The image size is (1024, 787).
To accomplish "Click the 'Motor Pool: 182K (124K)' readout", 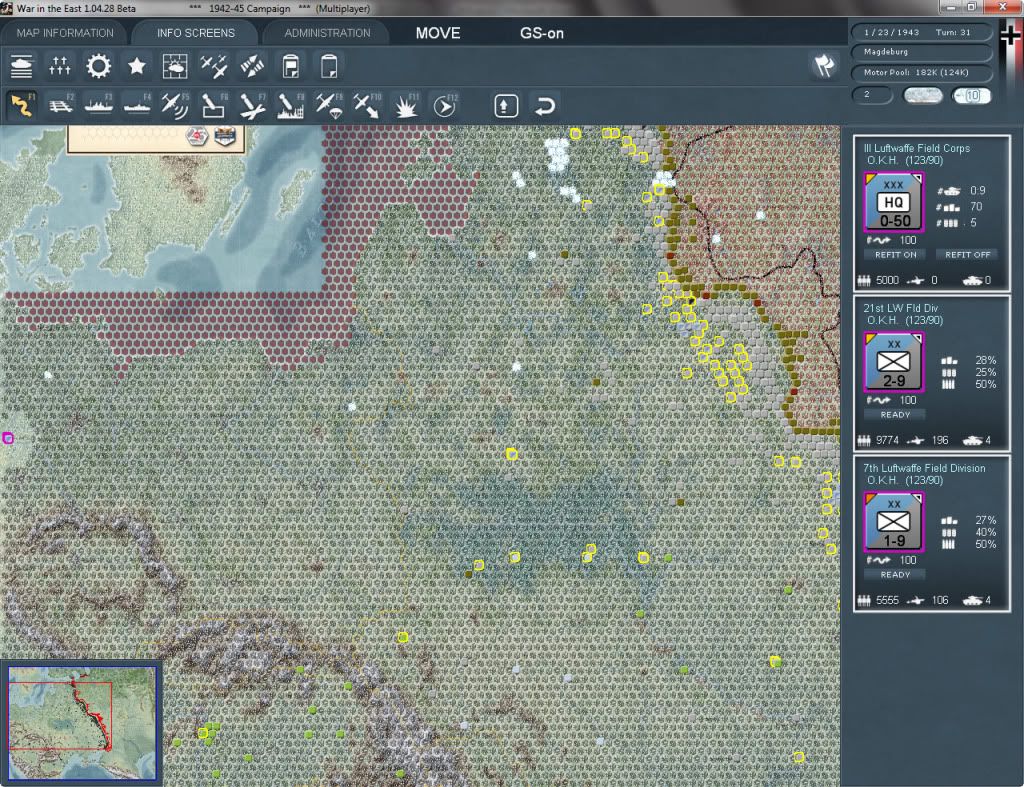I will click(921, 72).
